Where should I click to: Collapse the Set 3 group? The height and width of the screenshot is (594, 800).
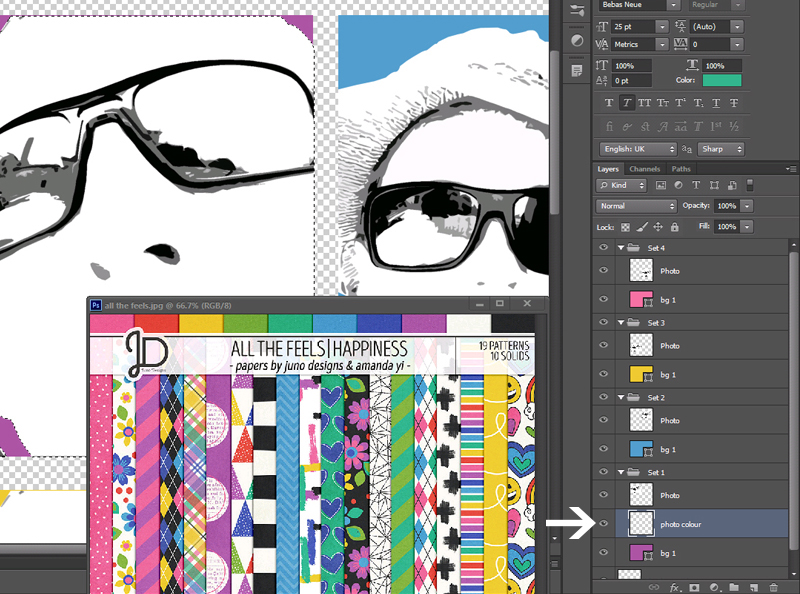click(621, 323)
